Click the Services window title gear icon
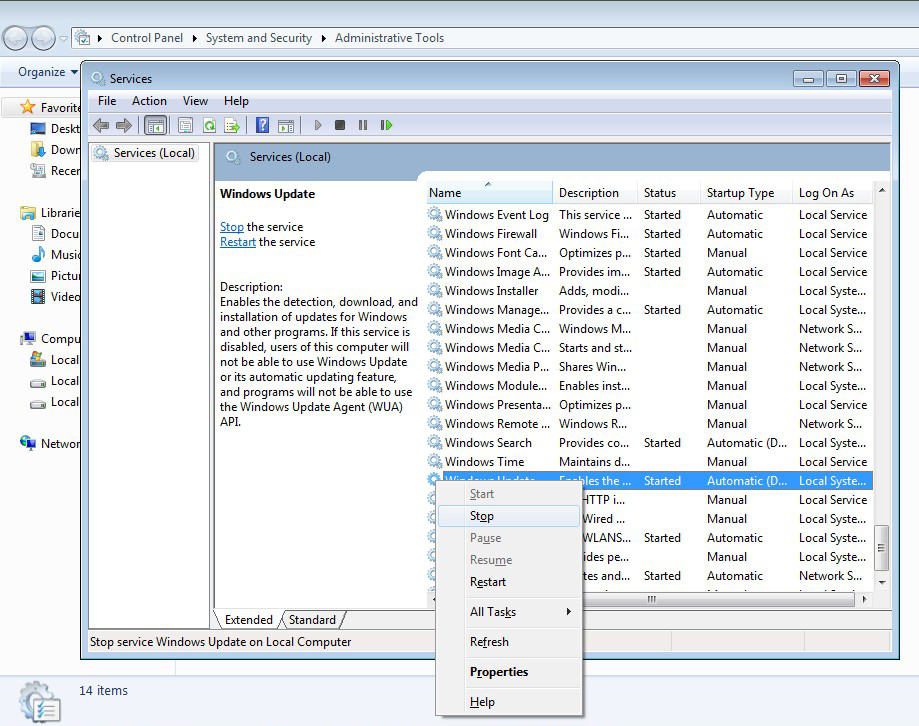 (x=98, y=79)
